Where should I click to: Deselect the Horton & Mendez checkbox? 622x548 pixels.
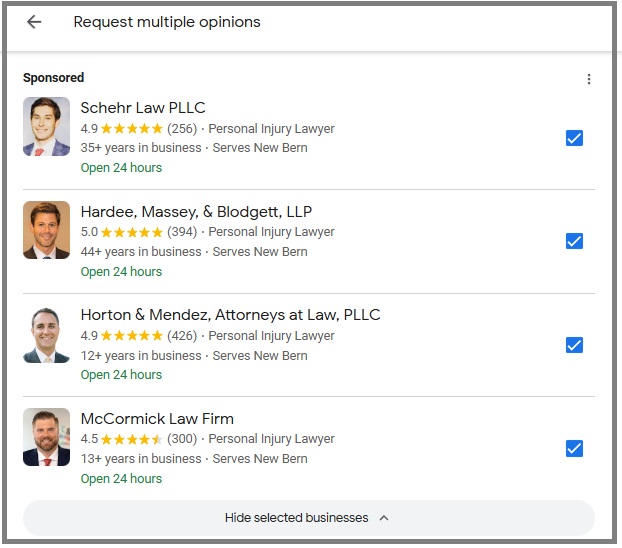[x=574, y=345]
